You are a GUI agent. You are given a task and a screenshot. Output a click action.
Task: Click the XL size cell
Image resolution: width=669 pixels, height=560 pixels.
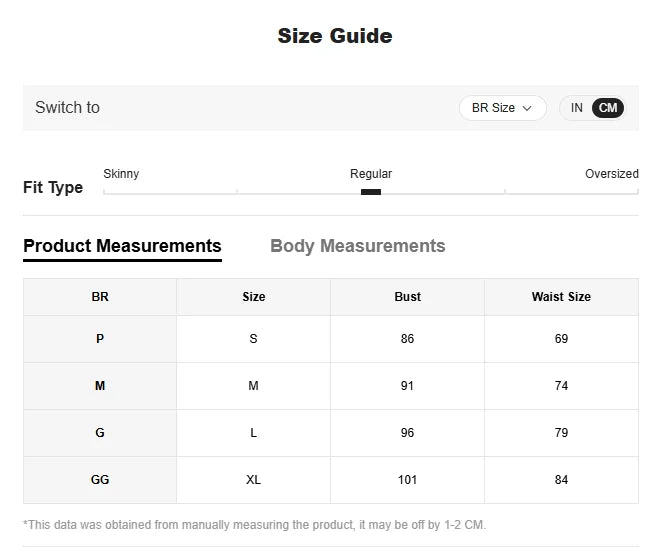pyautogui.click(x=254, y=480)
